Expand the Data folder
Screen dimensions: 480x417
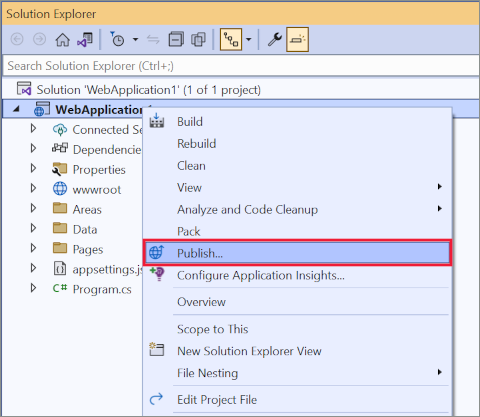(x=33, y=229)
